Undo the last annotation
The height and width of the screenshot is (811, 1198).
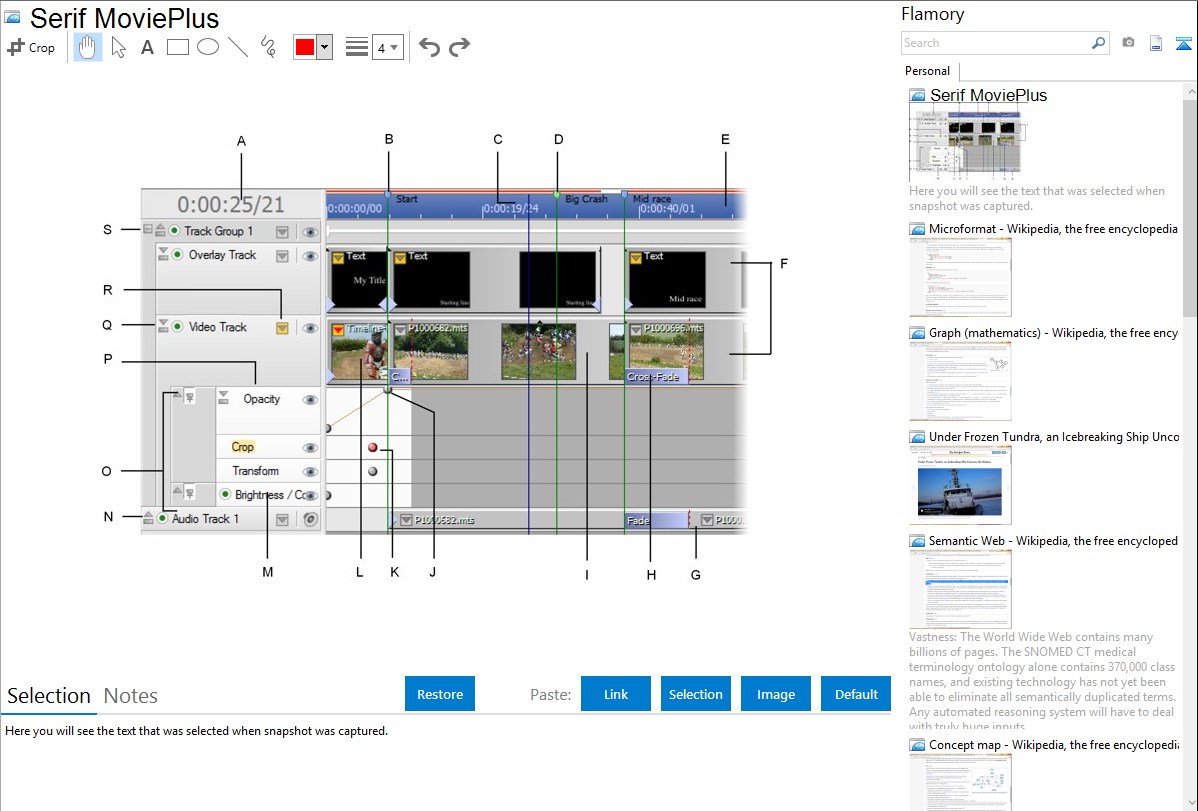[x=429, y=47]
